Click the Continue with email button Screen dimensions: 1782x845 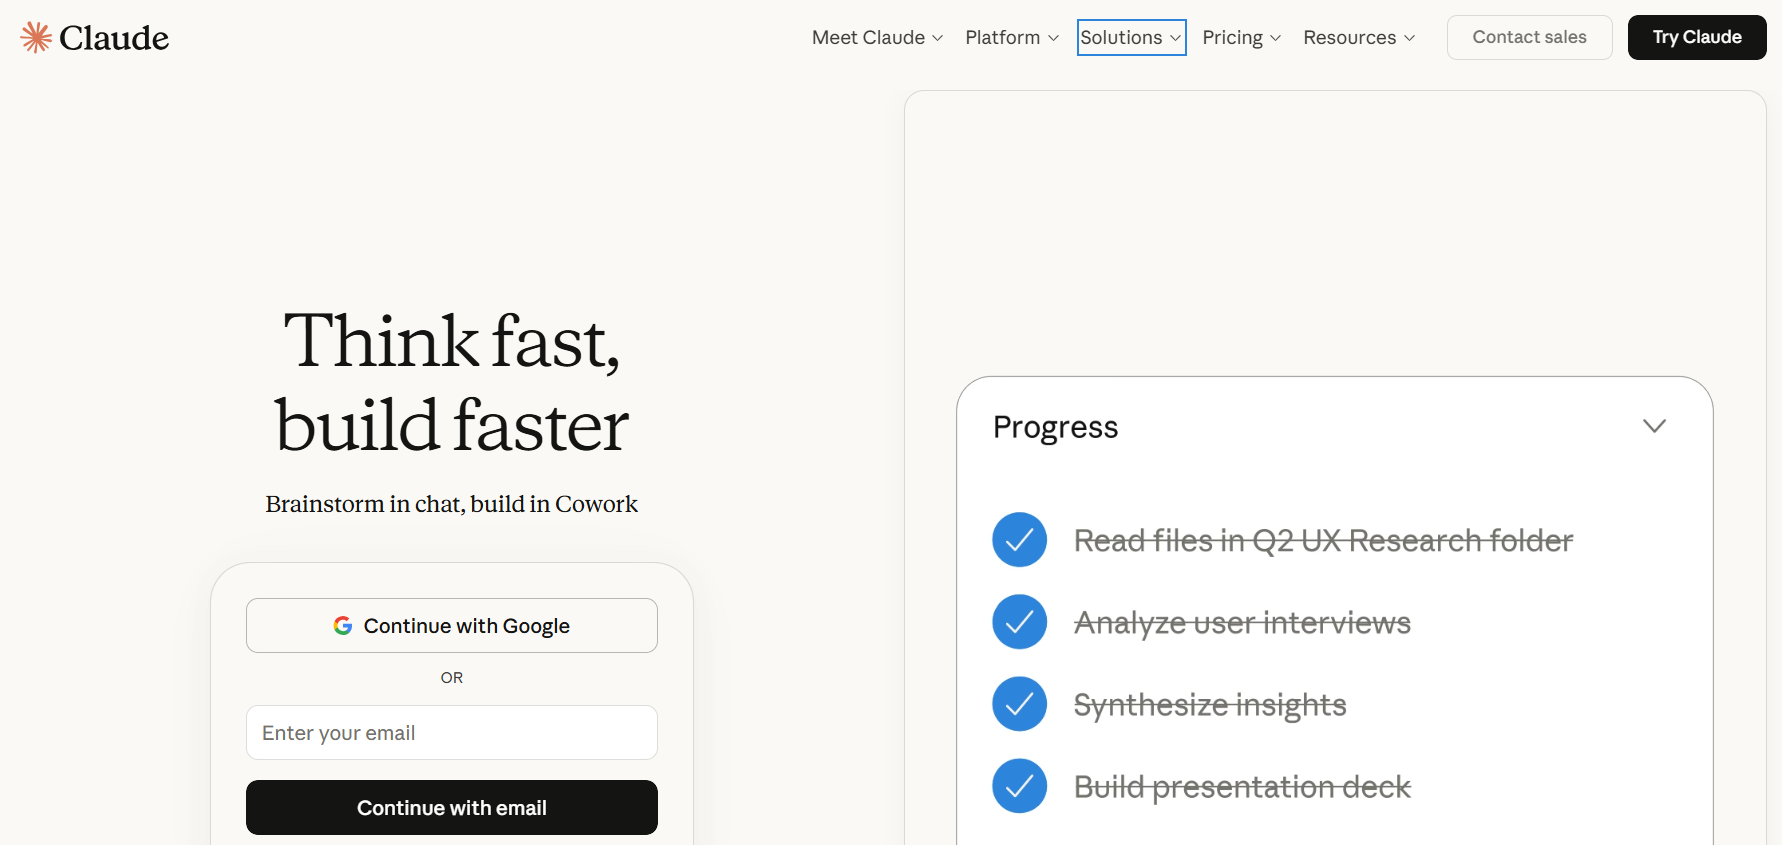pyautogui.click(x=452, y=808)
